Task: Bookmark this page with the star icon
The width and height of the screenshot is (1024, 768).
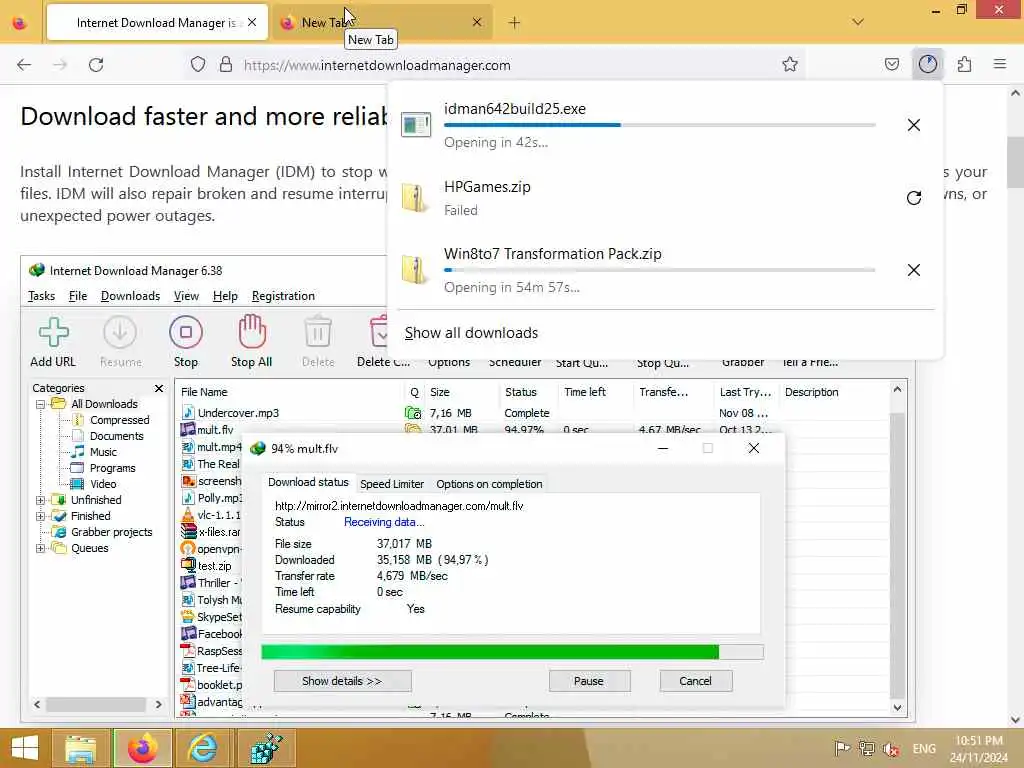Action: pyautogui.click(x=790, y=64)
